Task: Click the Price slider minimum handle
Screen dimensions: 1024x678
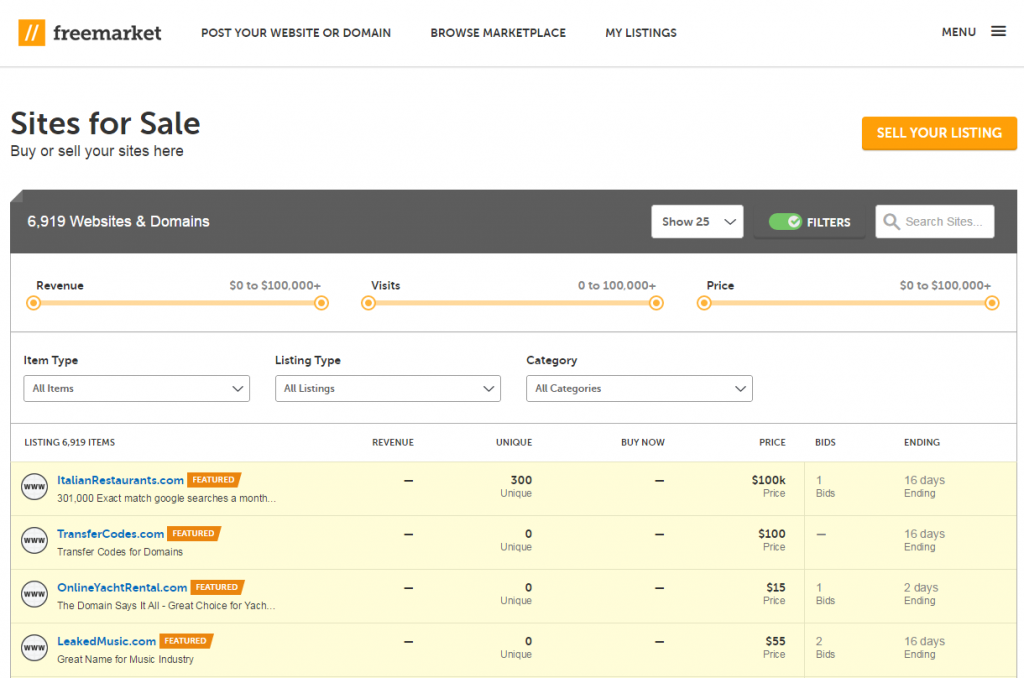Action: click(x=704, y=303)
